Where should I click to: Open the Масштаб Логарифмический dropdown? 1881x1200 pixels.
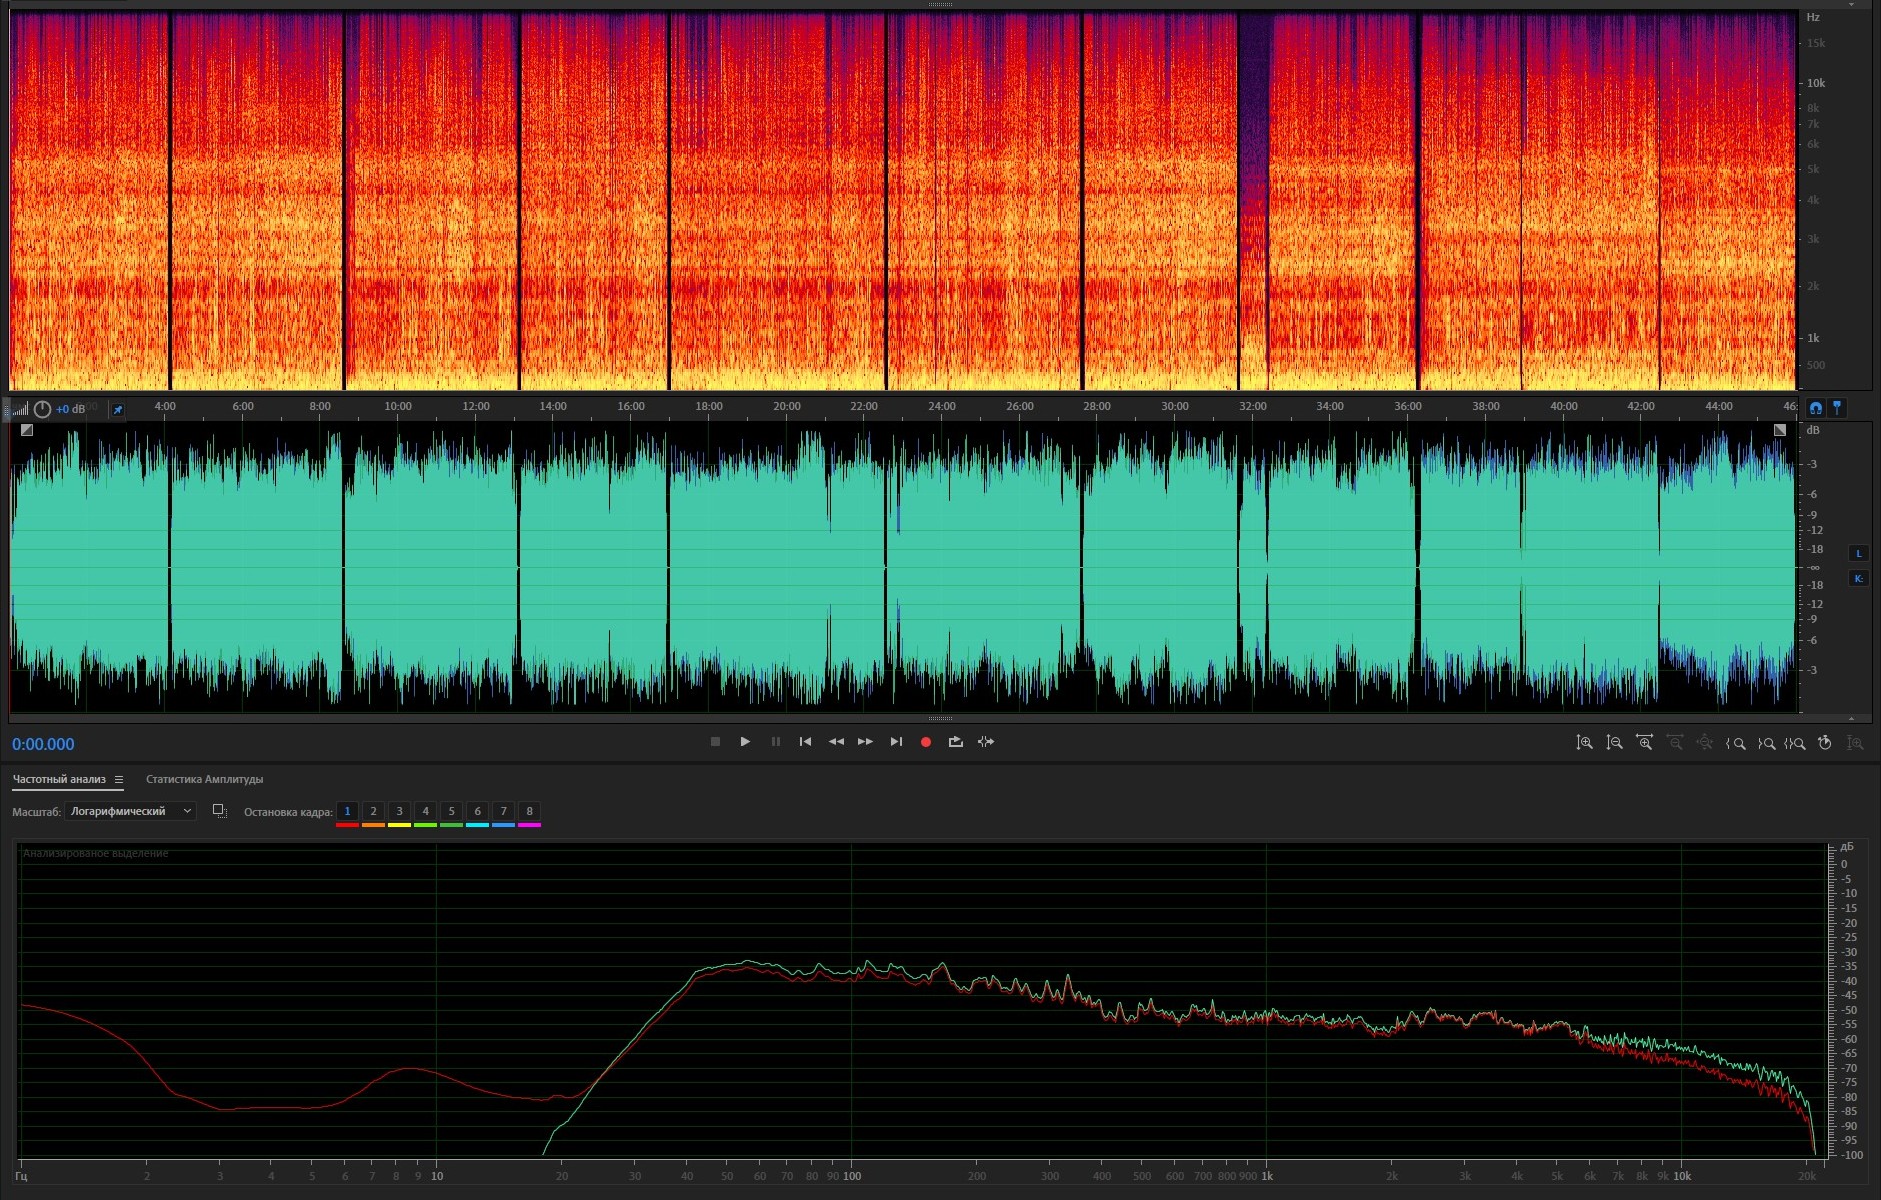tap(130, 811)
